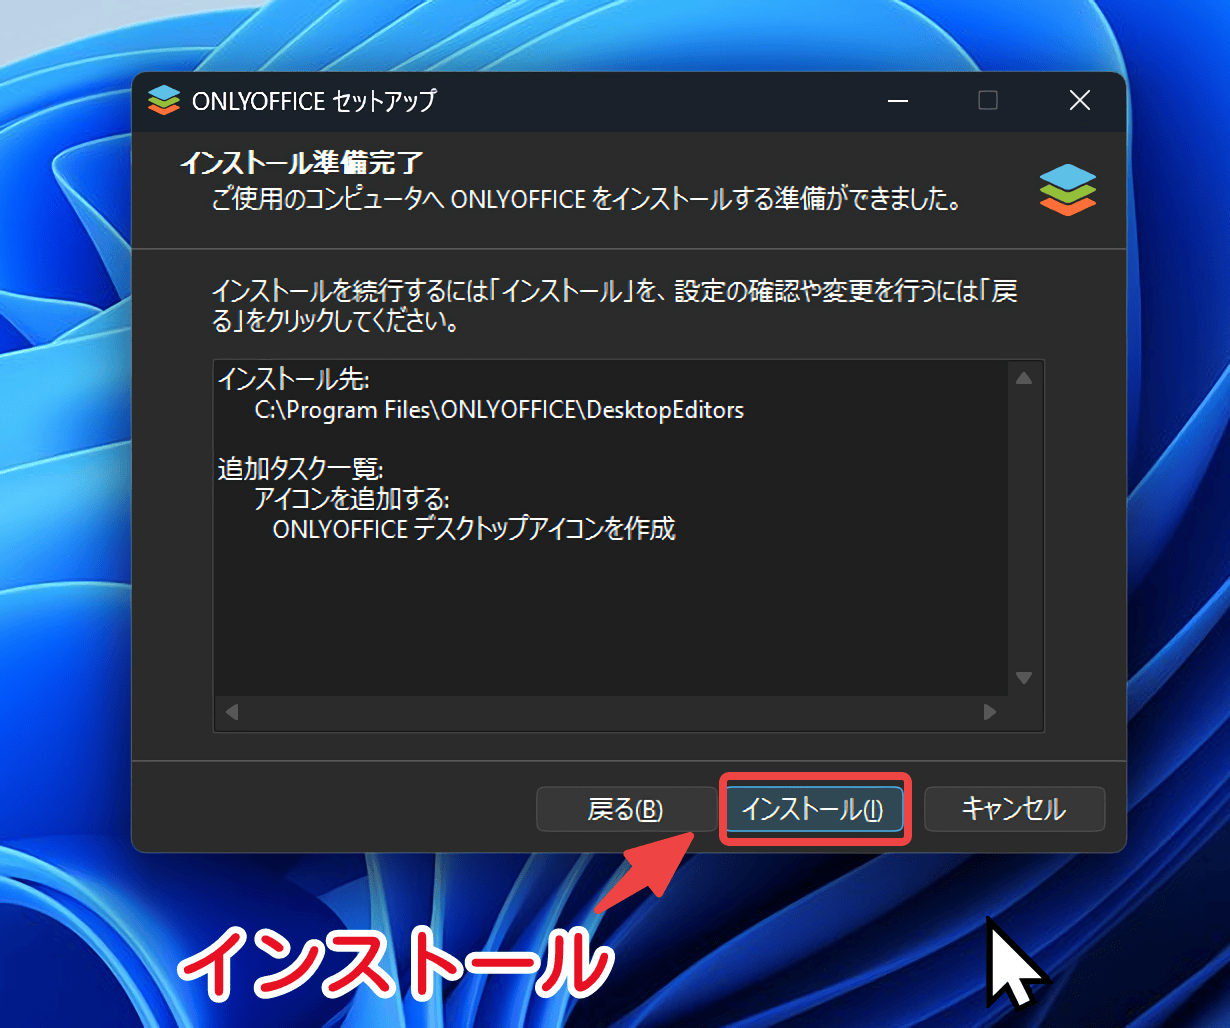Click the インストール準備完了 heading
The height and width of the screenshot is (1028, 1230).
pos(302,163)
